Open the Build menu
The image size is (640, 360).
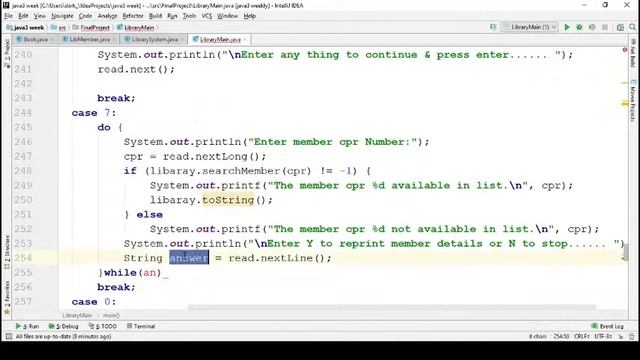[x=156, y=16]
